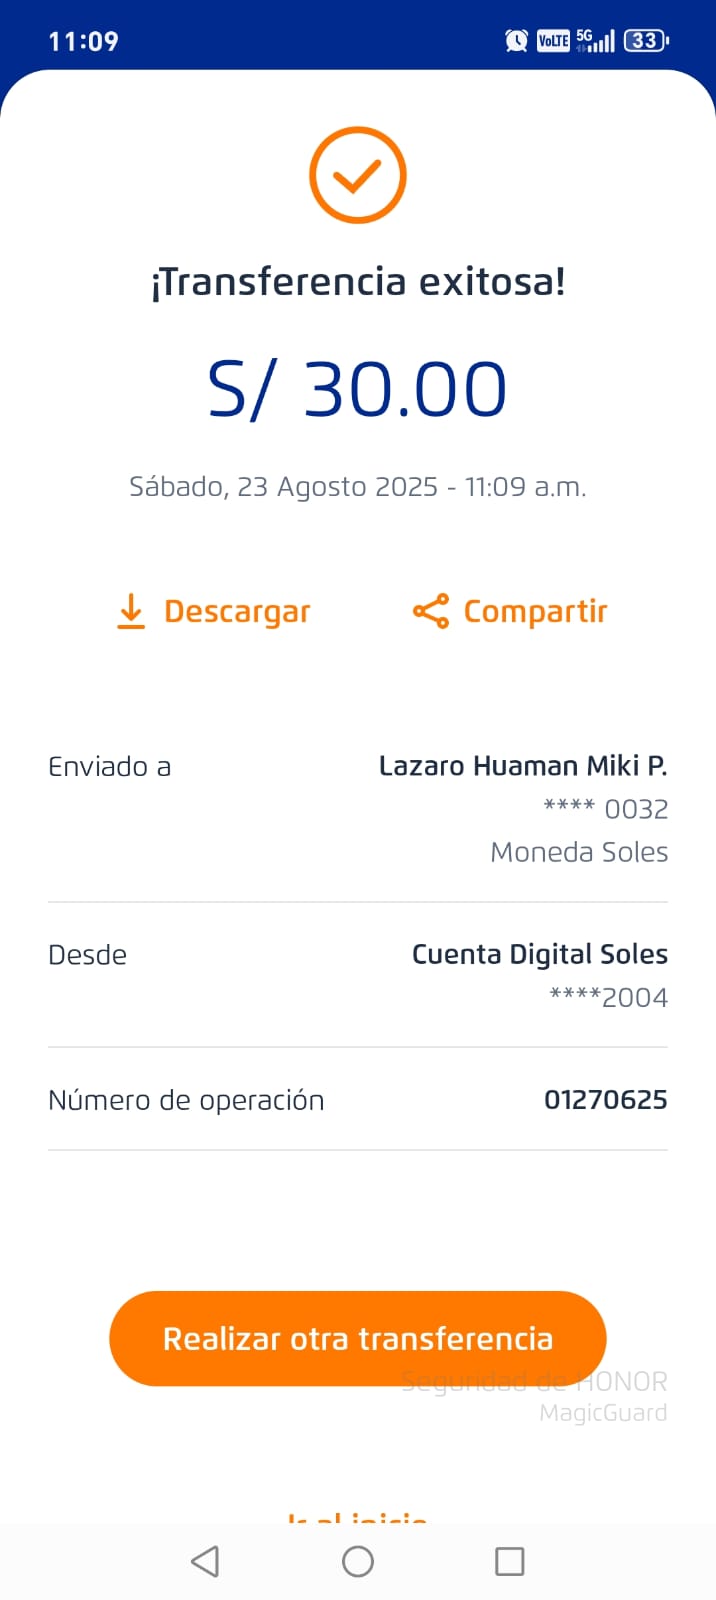The height and width of the screenshot is (1600, 716).
Task: Tap the status bar clock 11:09
Action: 83,41
